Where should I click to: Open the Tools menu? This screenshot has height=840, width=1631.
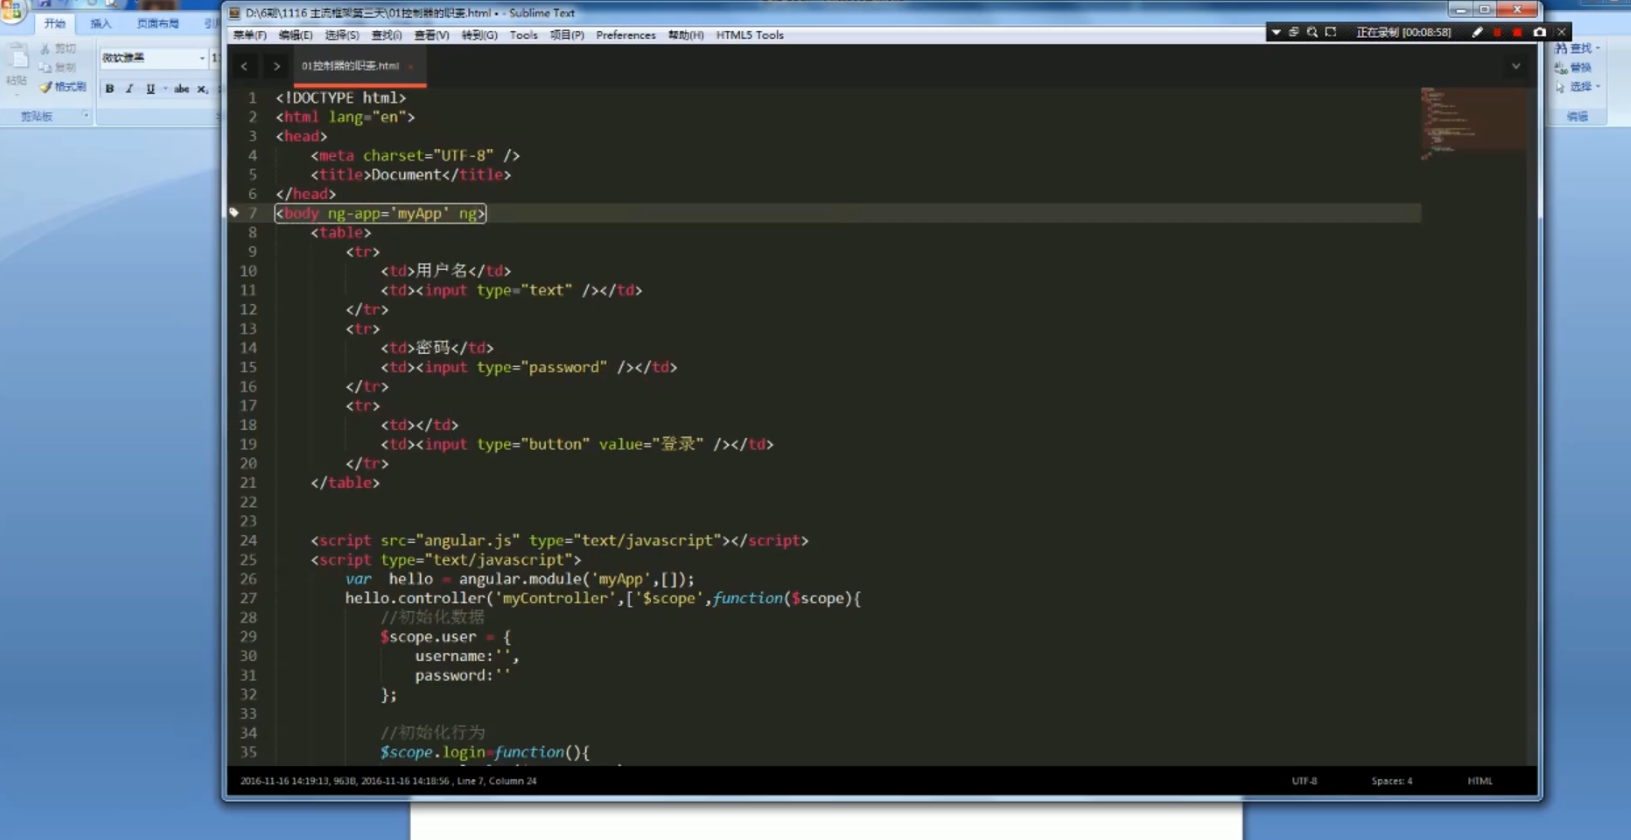[x=523, y=35]
